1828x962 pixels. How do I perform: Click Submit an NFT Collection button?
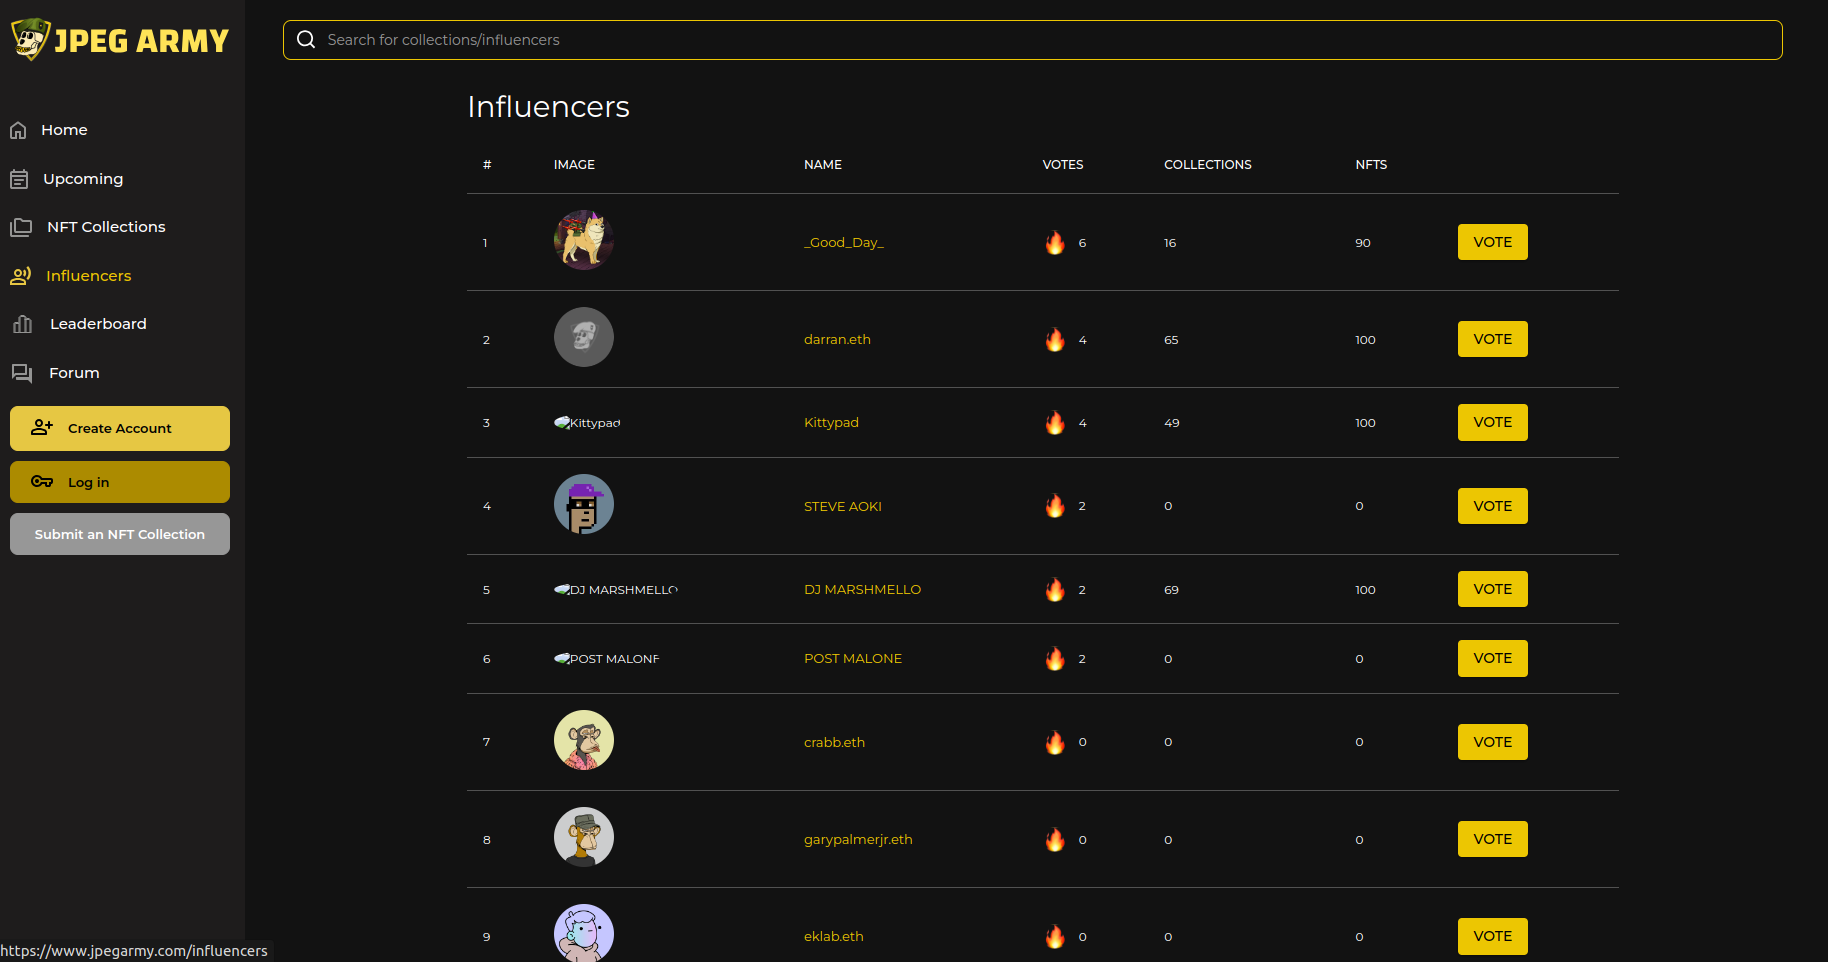(x=120, y=534)
